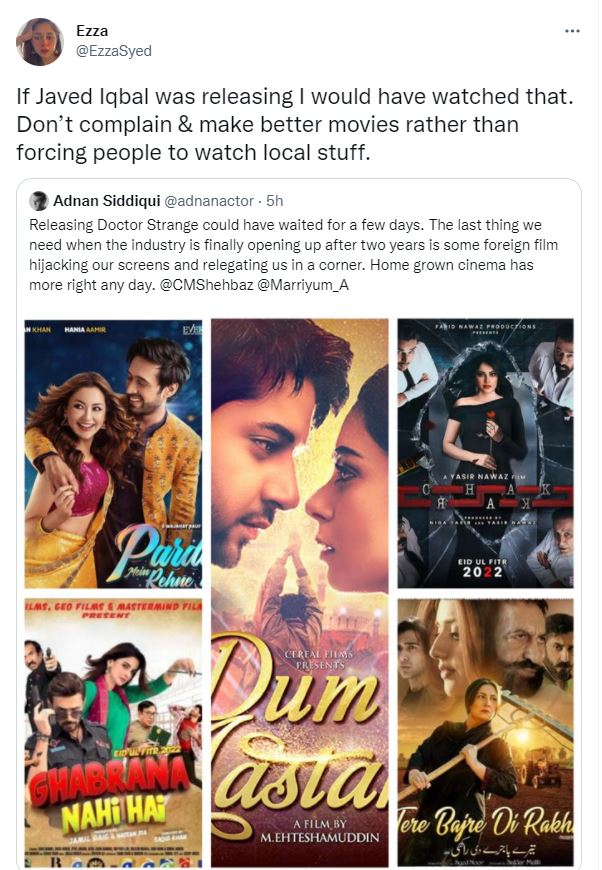Viewport: 602px width, 870px height.
Task: Click the @adnanactor handle
Action: pyautogui.click(x=209, y=201)
